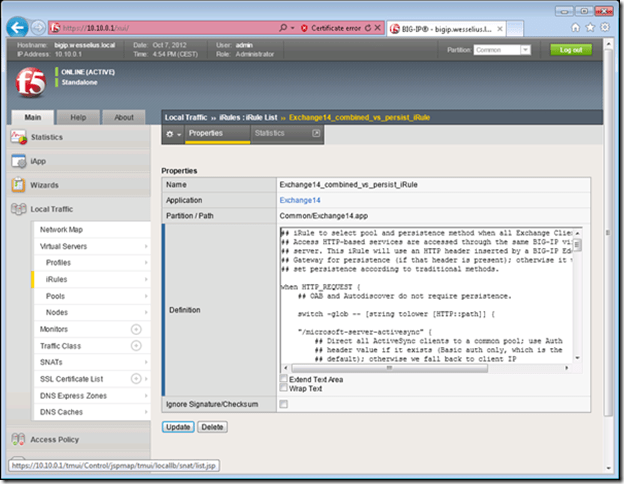Switch to the Help tab

tap(77, 117)
